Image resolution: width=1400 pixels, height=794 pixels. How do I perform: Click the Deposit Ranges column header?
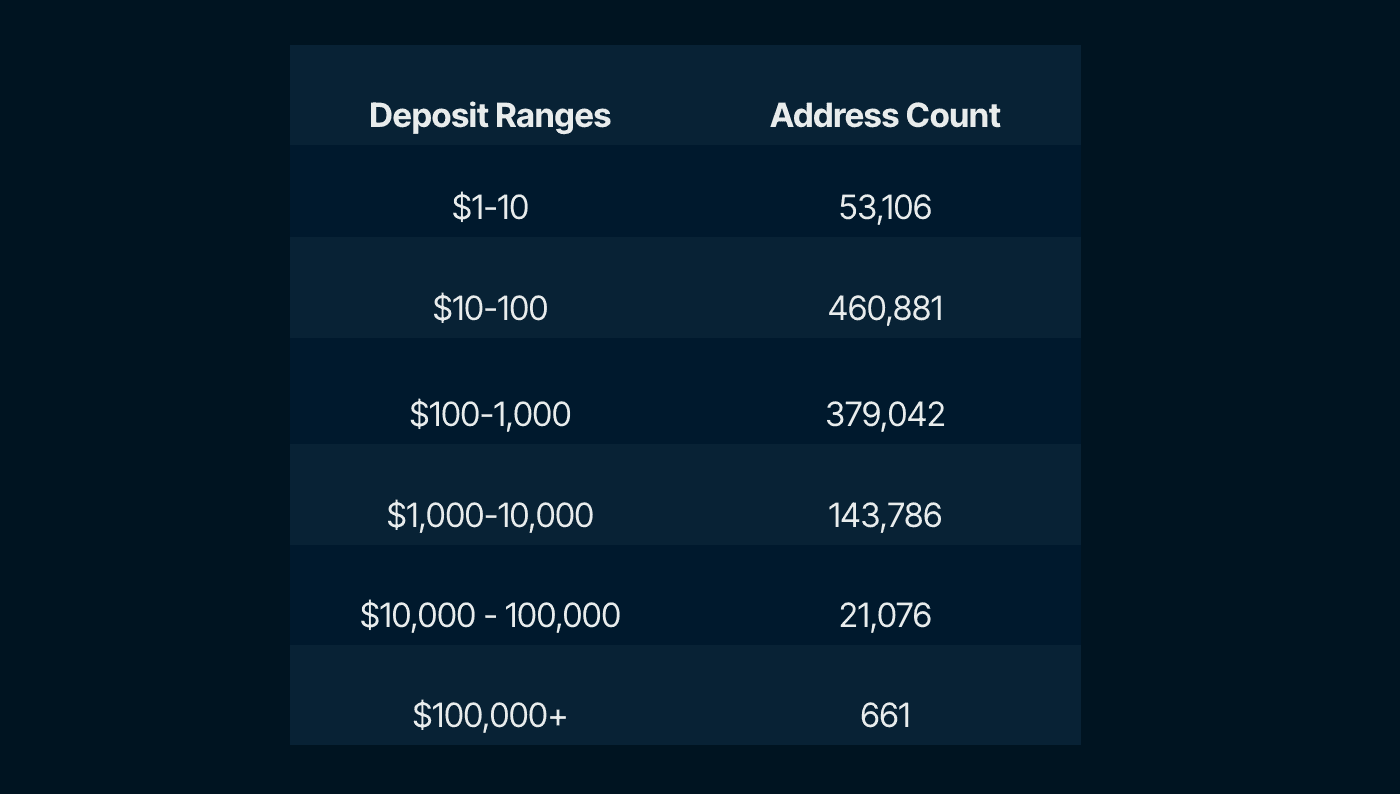pos(489,116)
